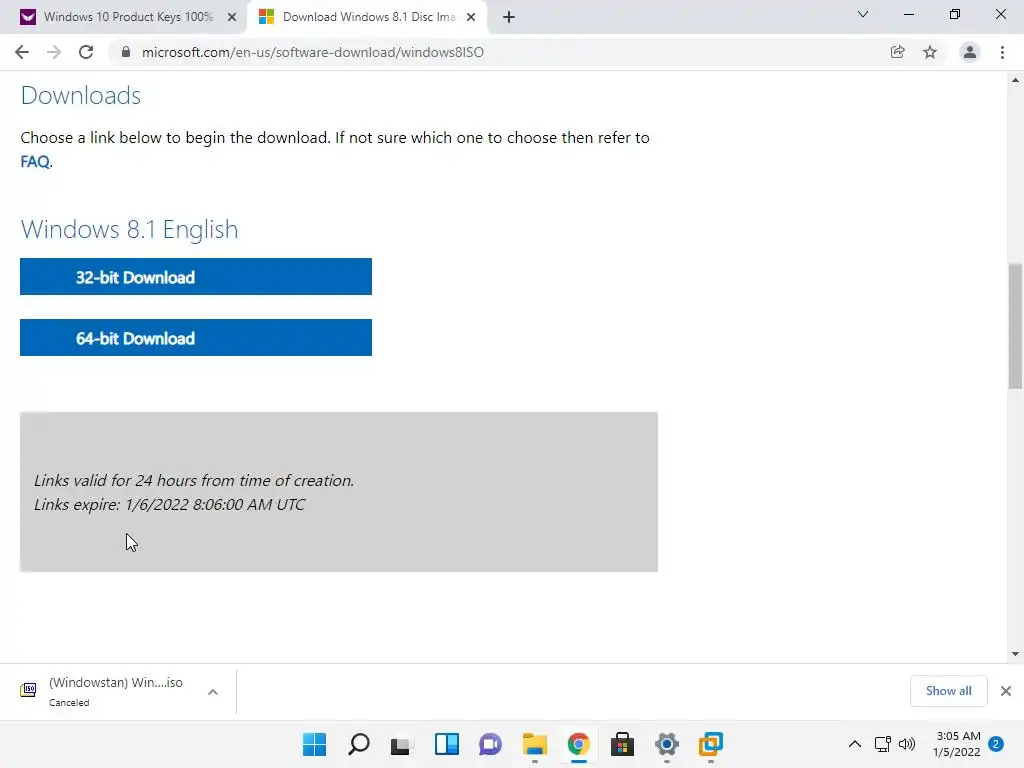Open a new browser tab
Image resolution: width=1024 pixels, height=768 pixels.
pos(509,17)
